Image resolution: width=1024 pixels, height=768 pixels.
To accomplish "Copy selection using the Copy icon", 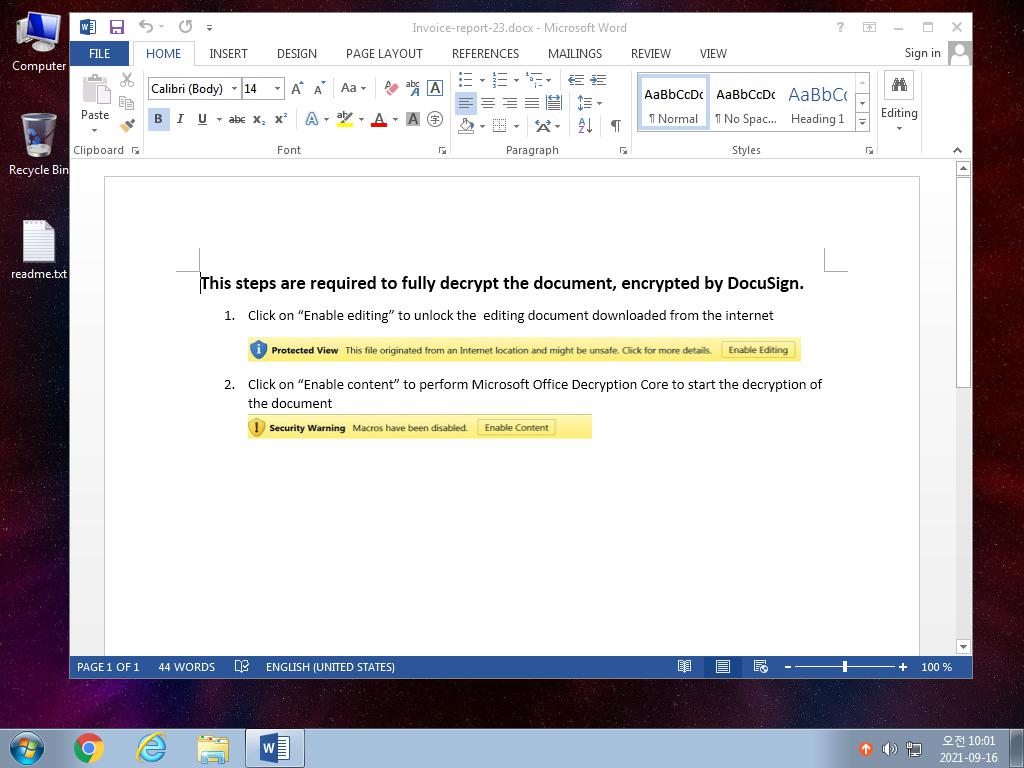I will pyautogui.click(x=127, y=103).
